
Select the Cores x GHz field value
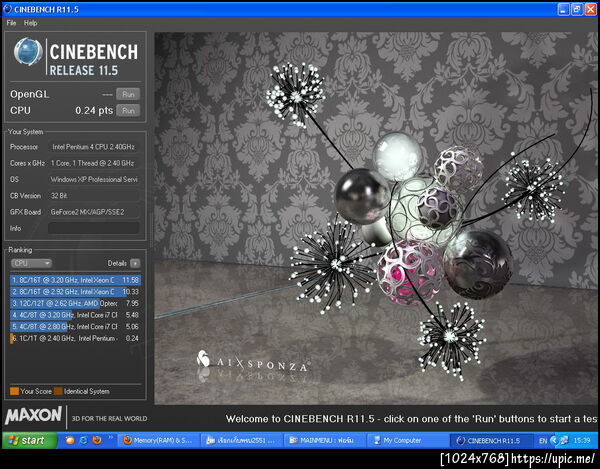click(x=93, y=163)
